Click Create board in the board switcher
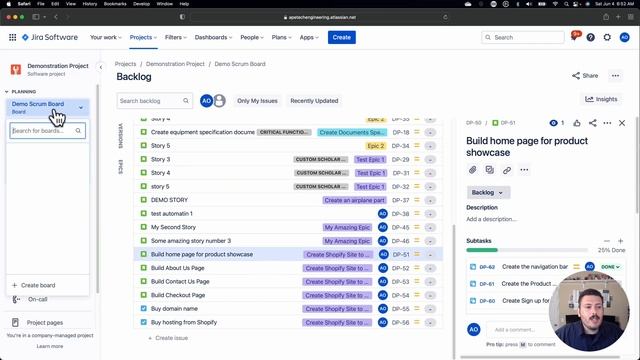The height and width of the screenshot is (360, 640). point(34,285)
